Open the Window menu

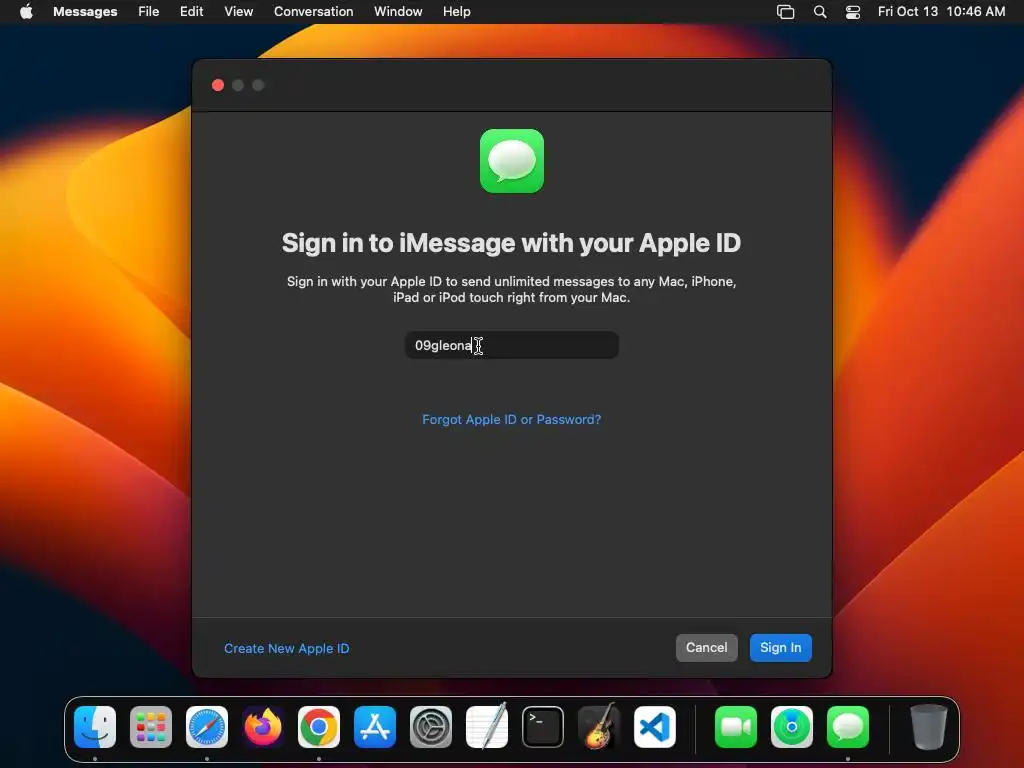(398, 11)
